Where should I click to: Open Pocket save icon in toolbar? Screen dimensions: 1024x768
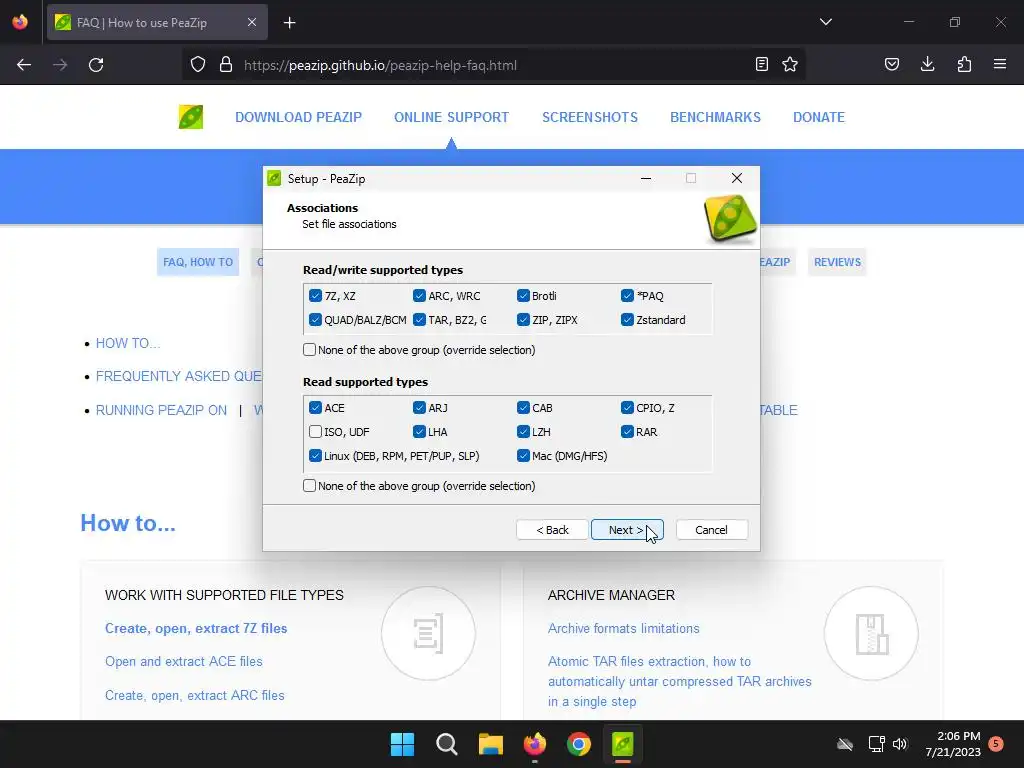pos(892,65)
